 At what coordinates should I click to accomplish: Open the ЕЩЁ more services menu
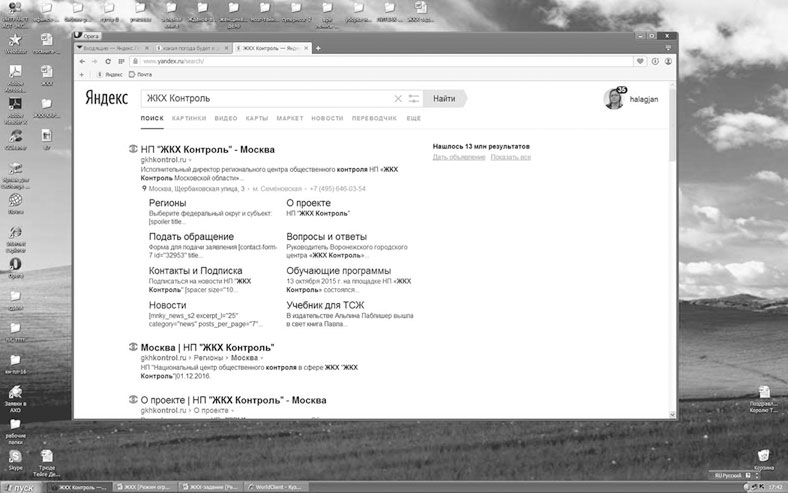(414, 118)
